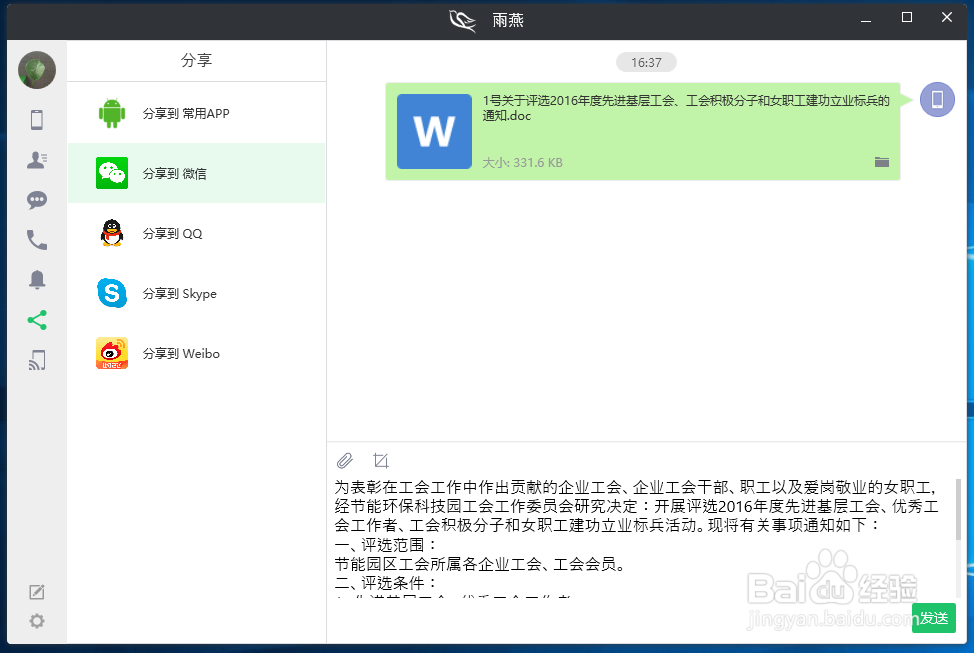Click the Android icon for 分享到 常用APP

(111, 112)
